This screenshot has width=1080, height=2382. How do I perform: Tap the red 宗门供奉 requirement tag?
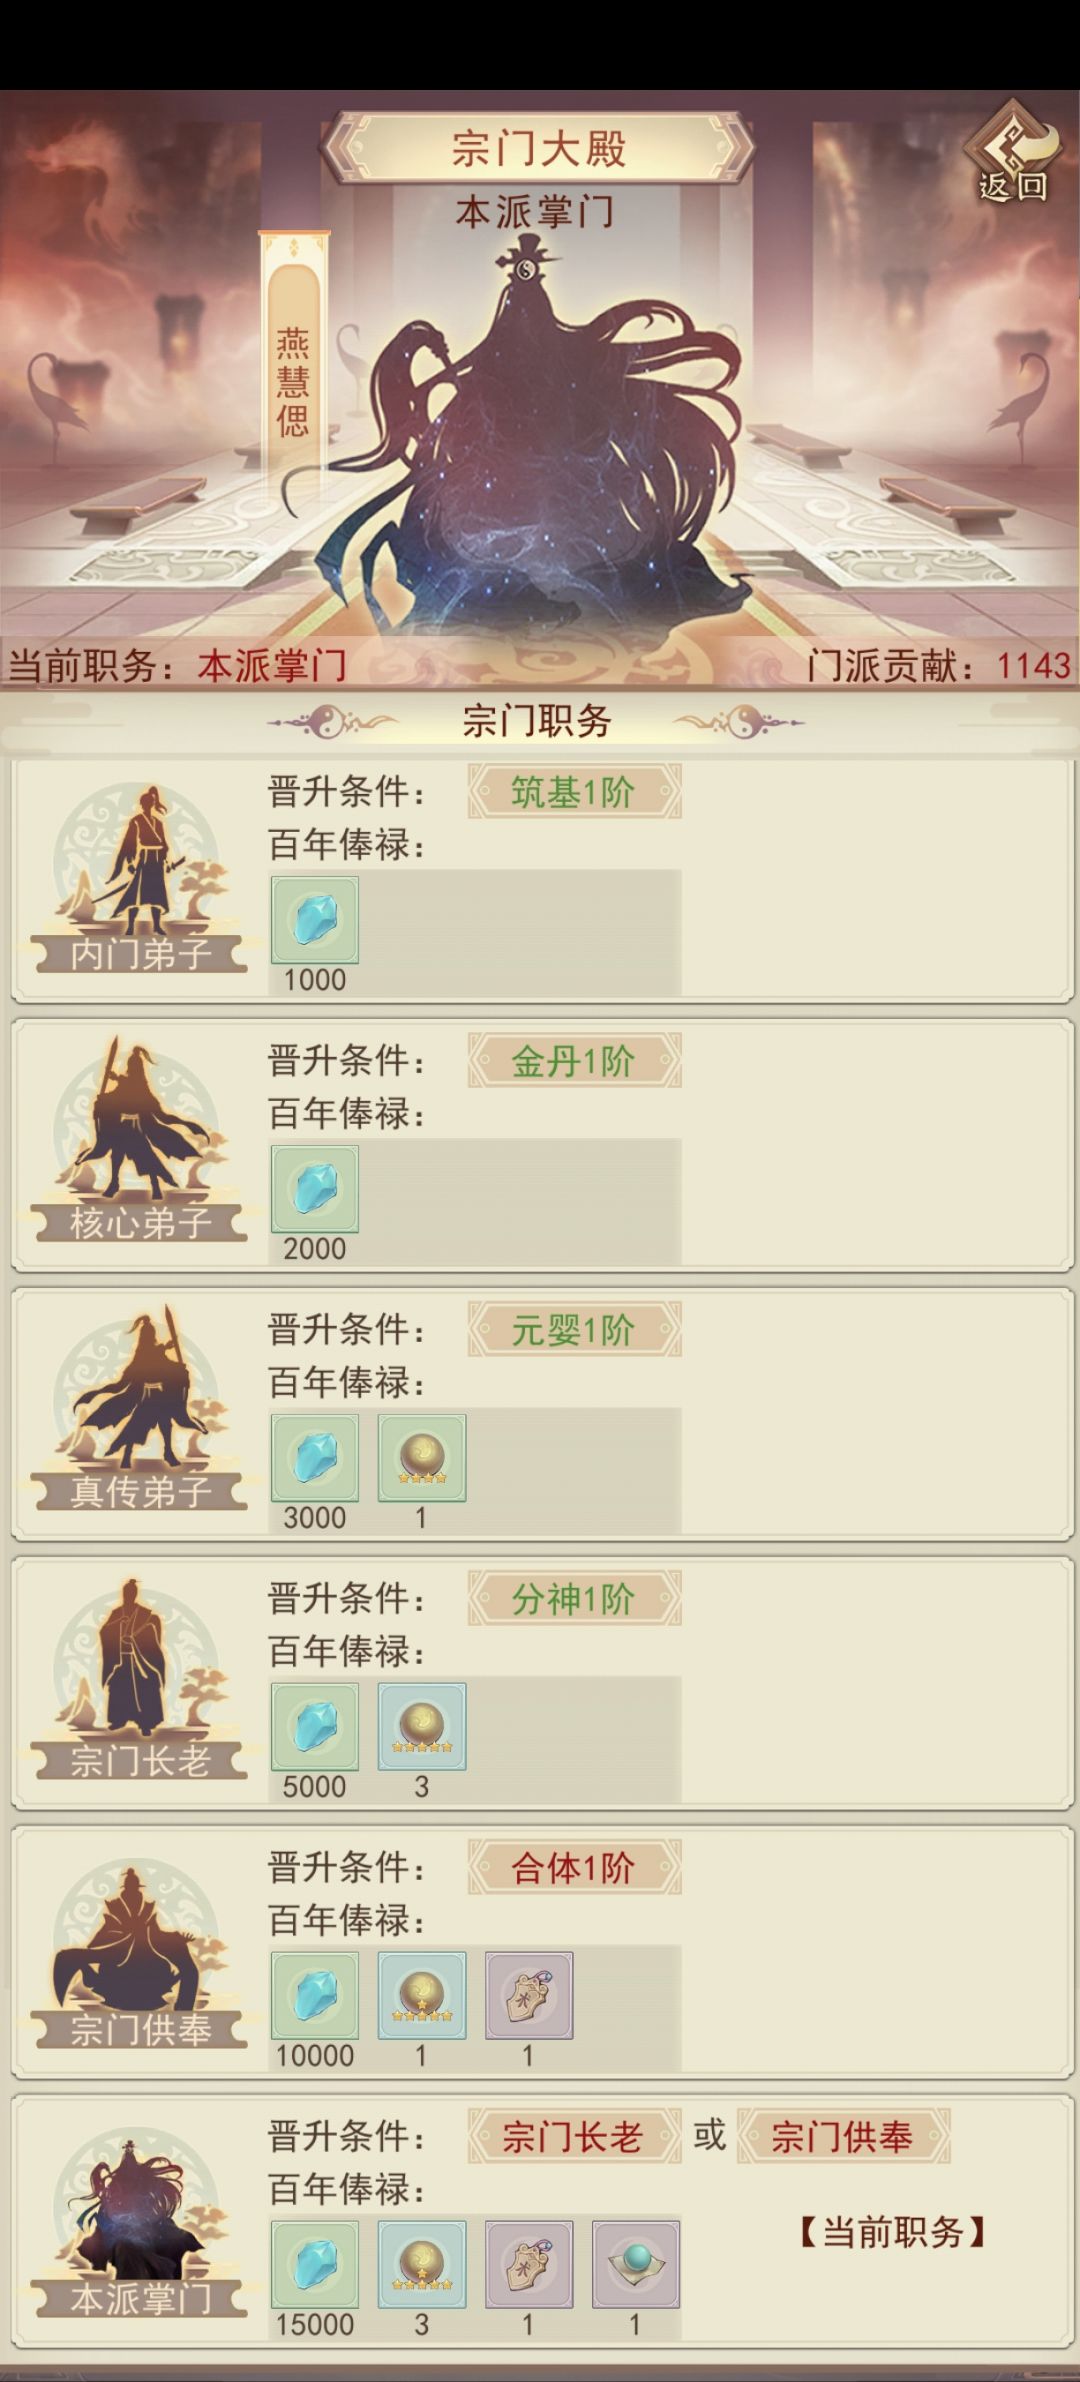coord(843,2137)
